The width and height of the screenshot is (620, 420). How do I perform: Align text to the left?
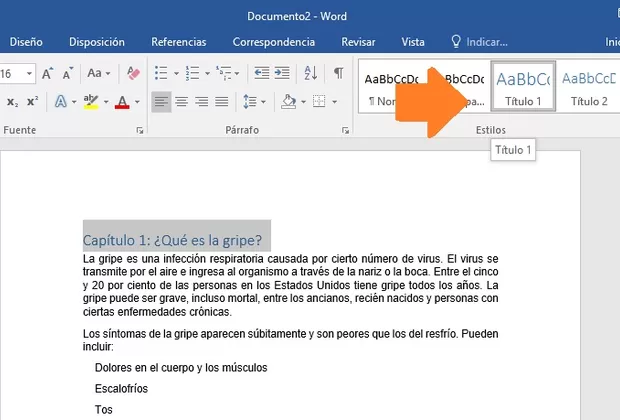(x=161, y=102)
